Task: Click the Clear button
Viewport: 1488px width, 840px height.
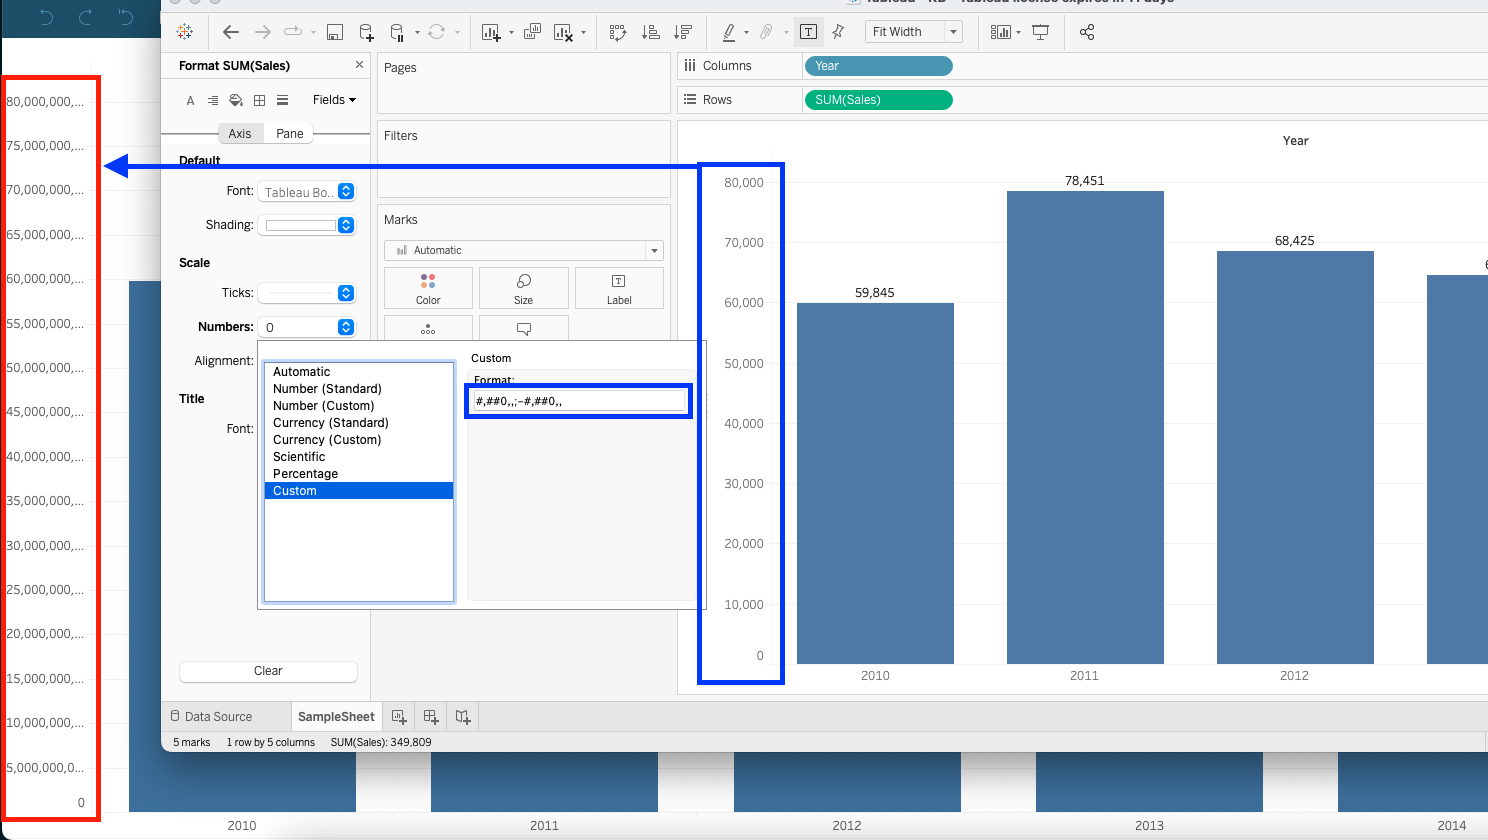Action: tap(268, 671)
